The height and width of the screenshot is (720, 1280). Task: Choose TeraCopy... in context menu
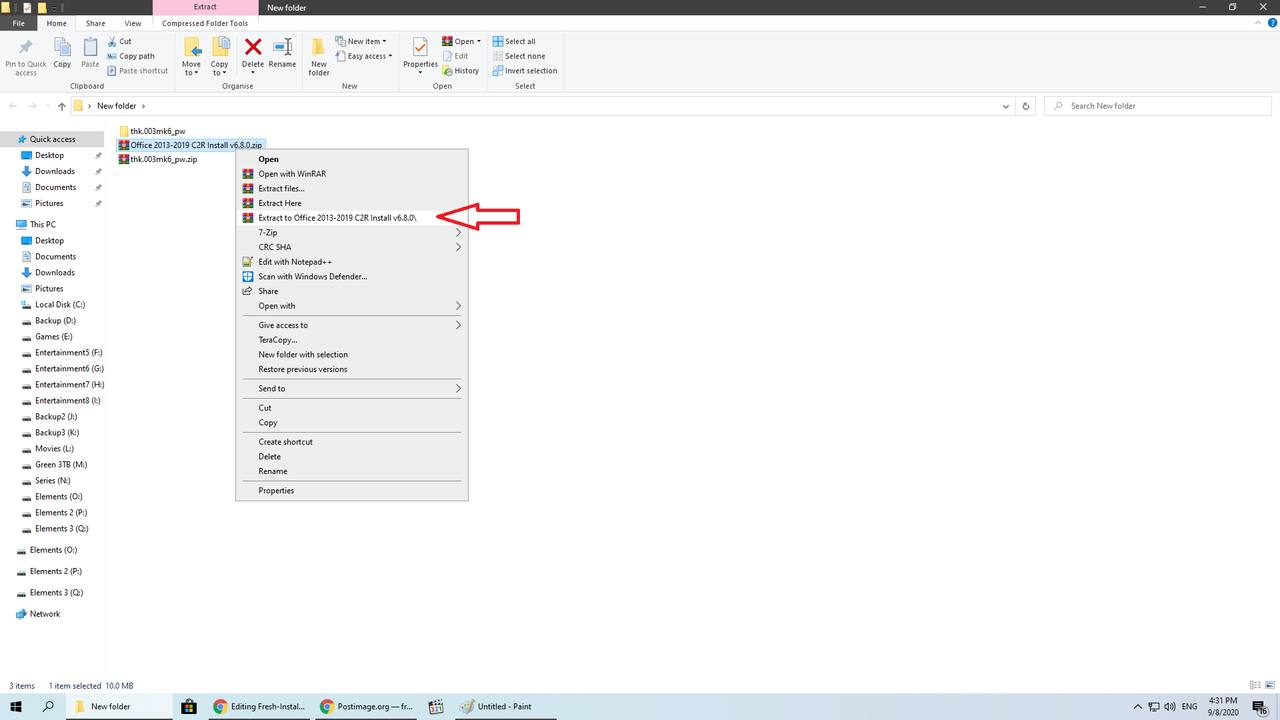click(352, 340)
